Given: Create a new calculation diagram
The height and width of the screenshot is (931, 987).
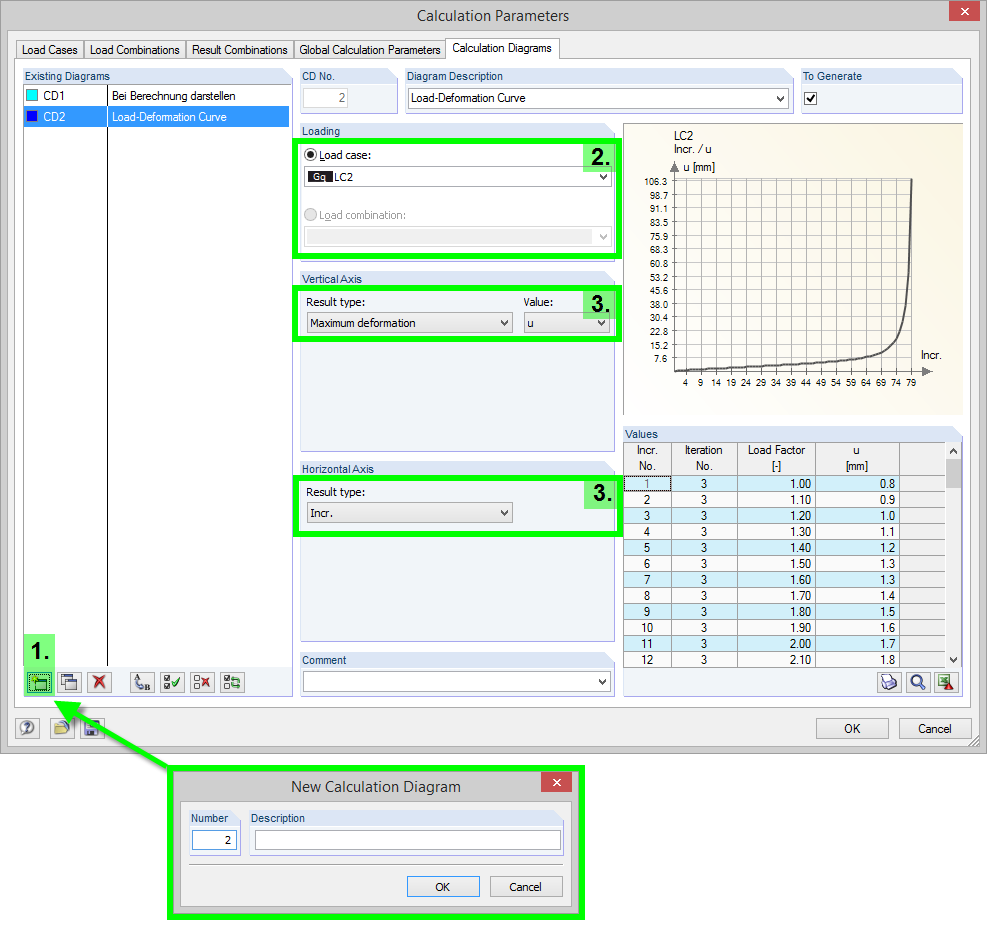Looking at the screenshot, I should point(40,682).
